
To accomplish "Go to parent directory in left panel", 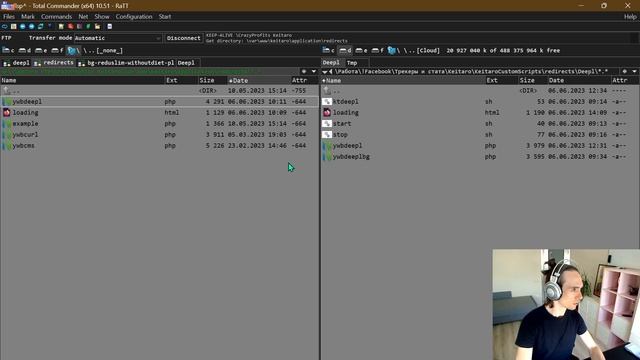I will (91, 51).
